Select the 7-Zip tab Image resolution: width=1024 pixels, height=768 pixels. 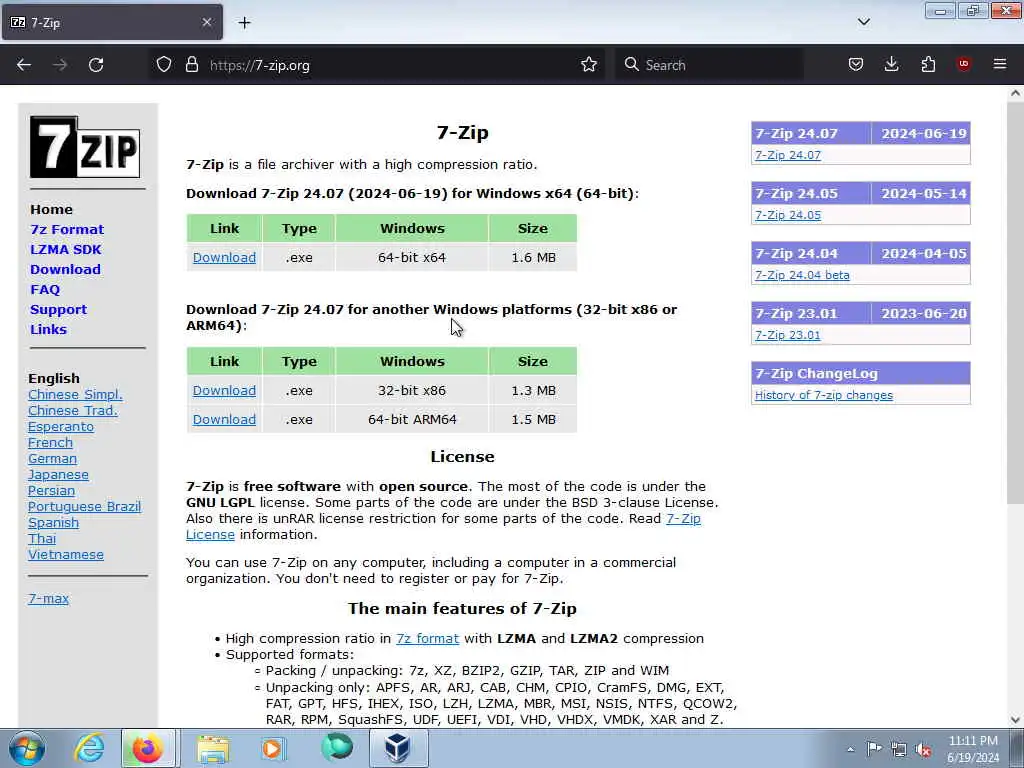click(112, 22)
